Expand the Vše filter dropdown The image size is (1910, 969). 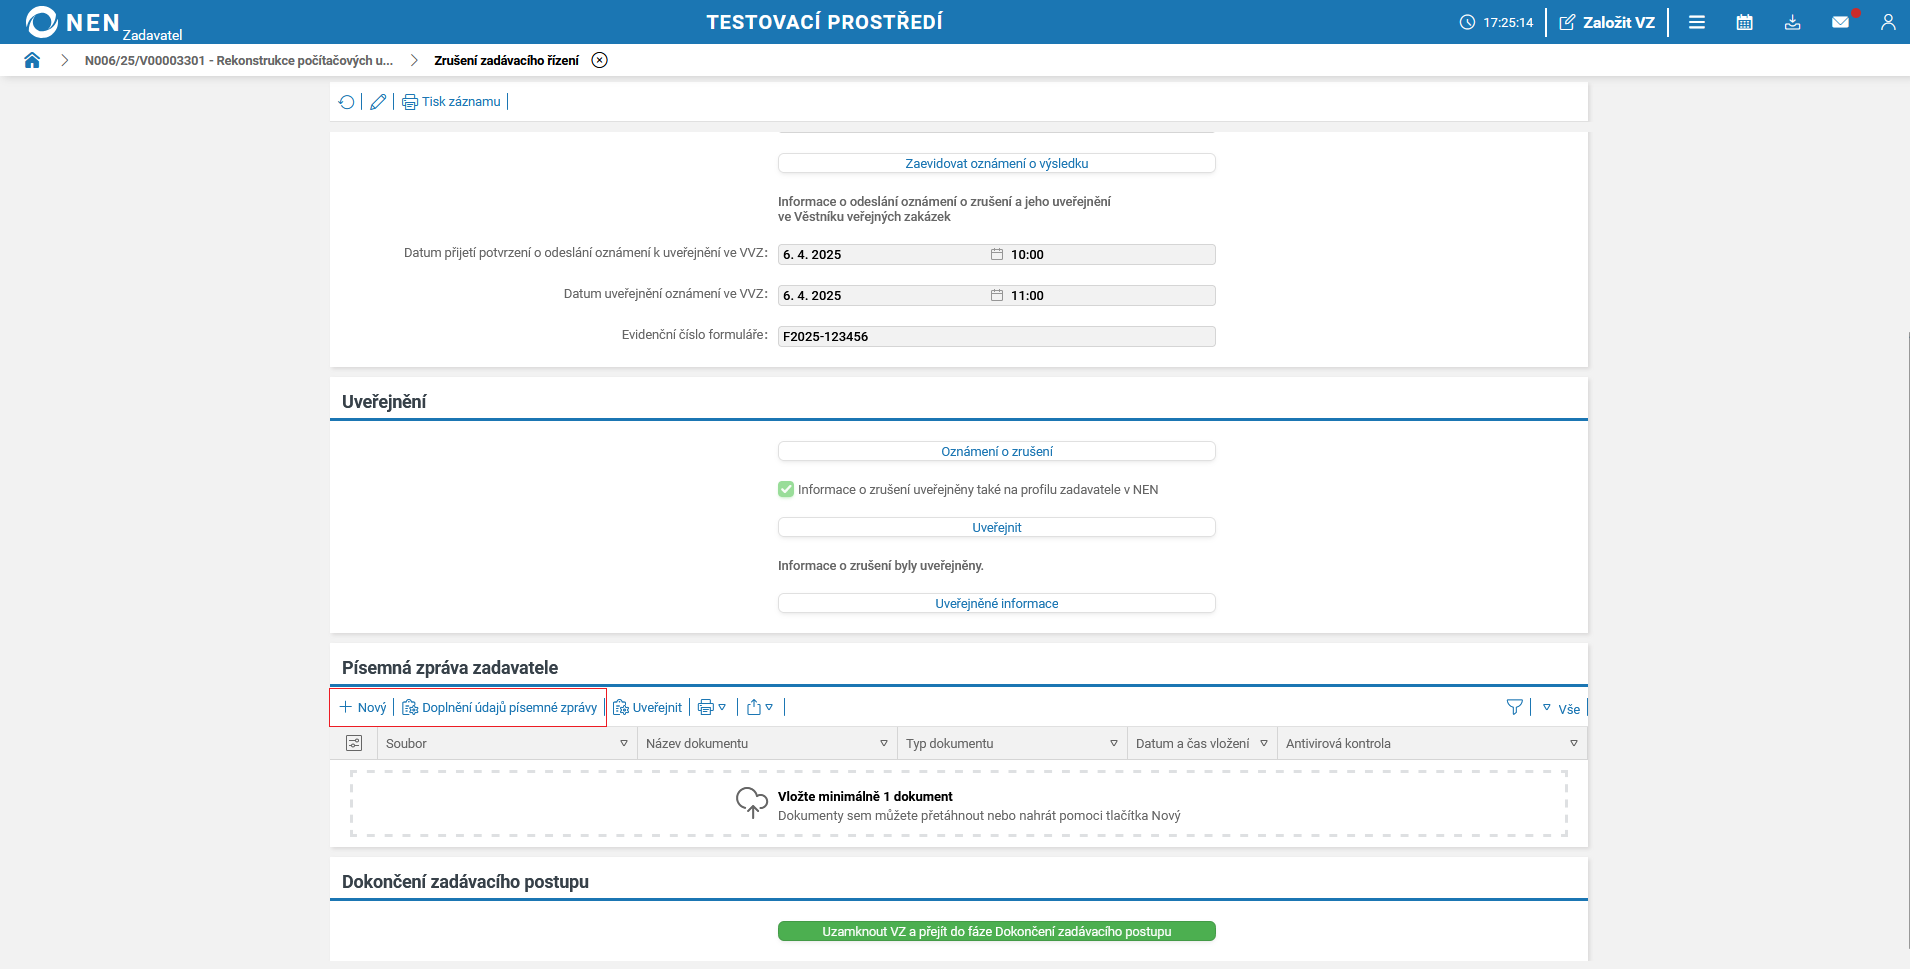[1561, 708]
